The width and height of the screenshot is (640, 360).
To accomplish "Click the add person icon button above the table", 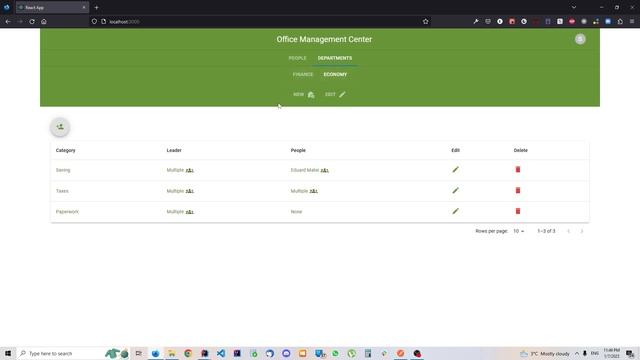I will 60,127.
